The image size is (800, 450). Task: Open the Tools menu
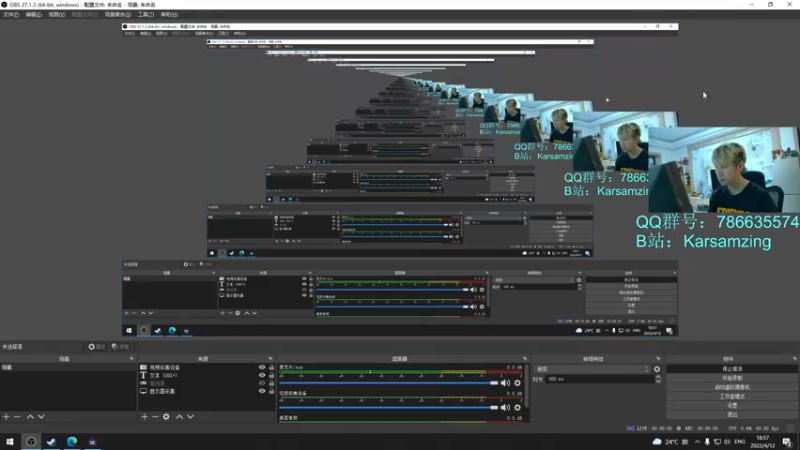[146, 15]
